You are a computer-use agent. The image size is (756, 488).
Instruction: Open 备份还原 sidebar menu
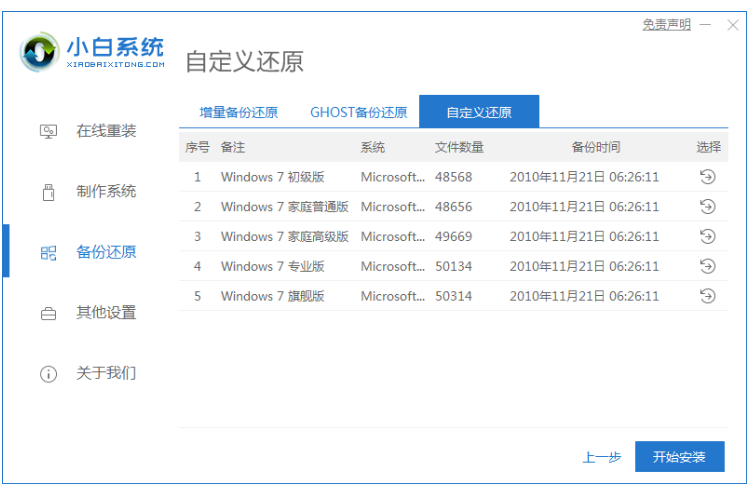pyautogui.click(x=106, y=252)
